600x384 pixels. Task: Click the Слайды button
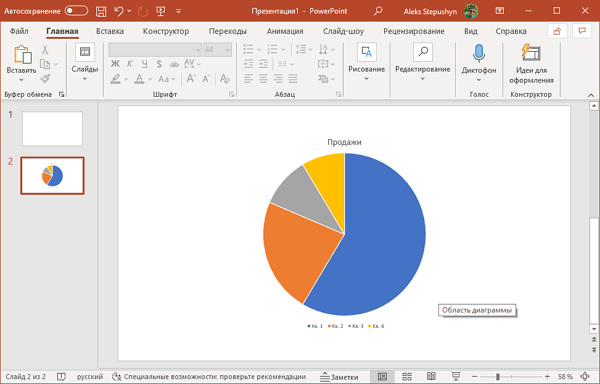click(85, 63)
